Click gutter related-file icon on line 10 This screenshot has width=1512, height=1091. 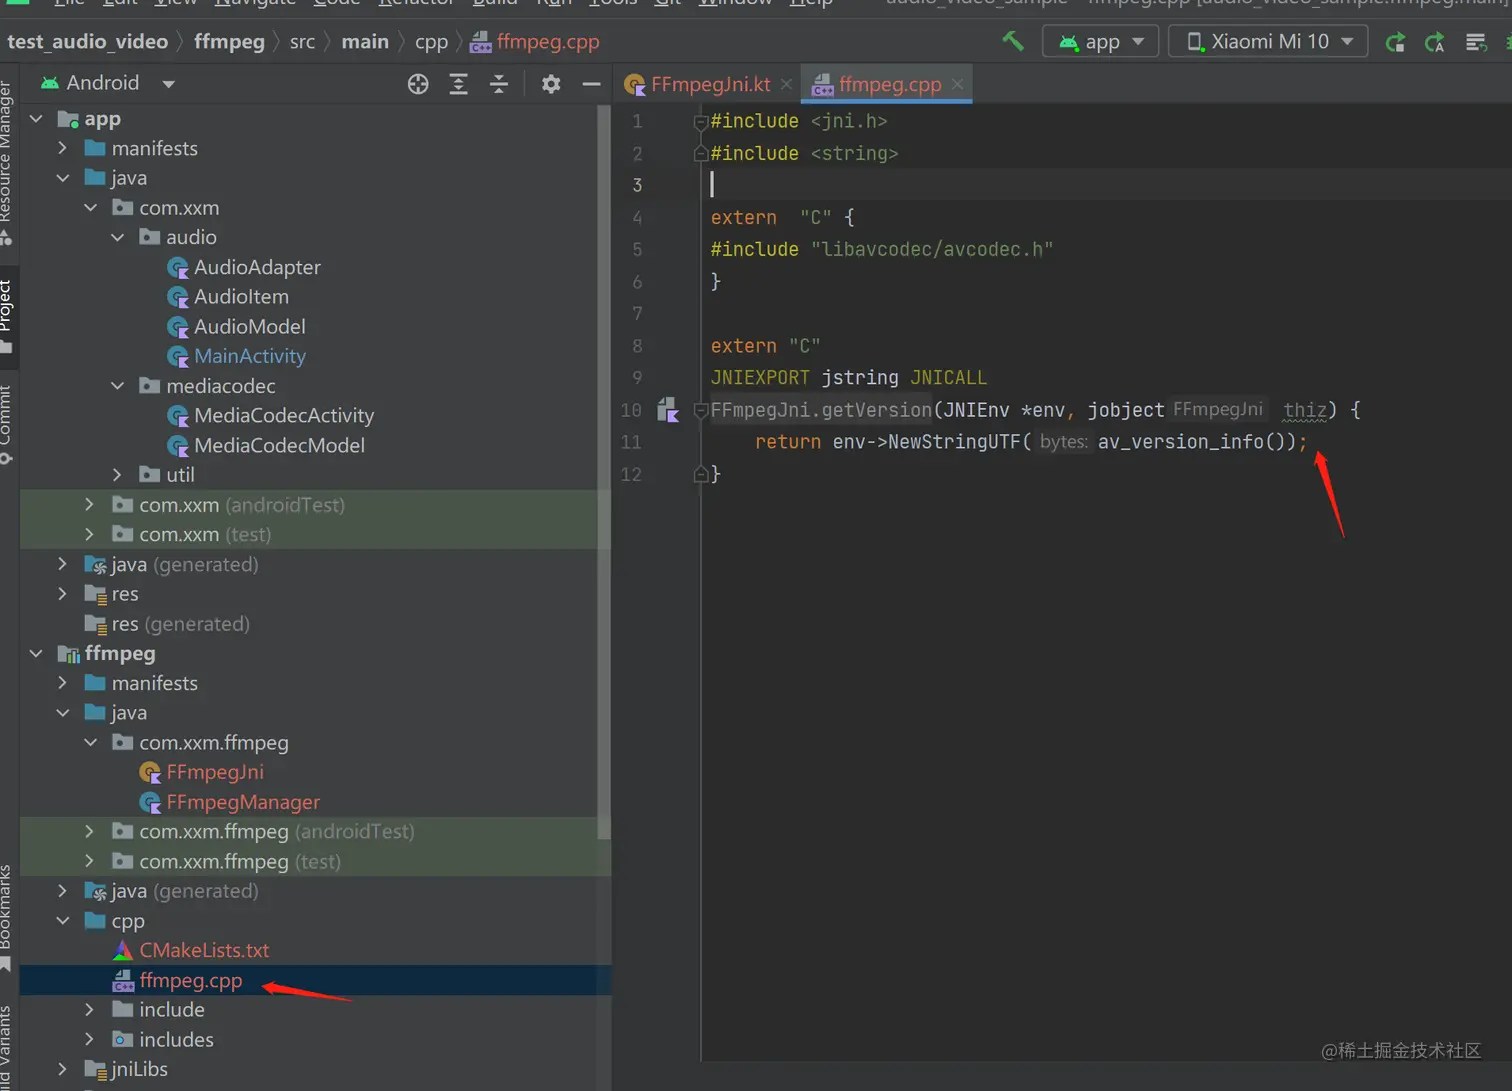pyautogui.click(x=668, y=409)
